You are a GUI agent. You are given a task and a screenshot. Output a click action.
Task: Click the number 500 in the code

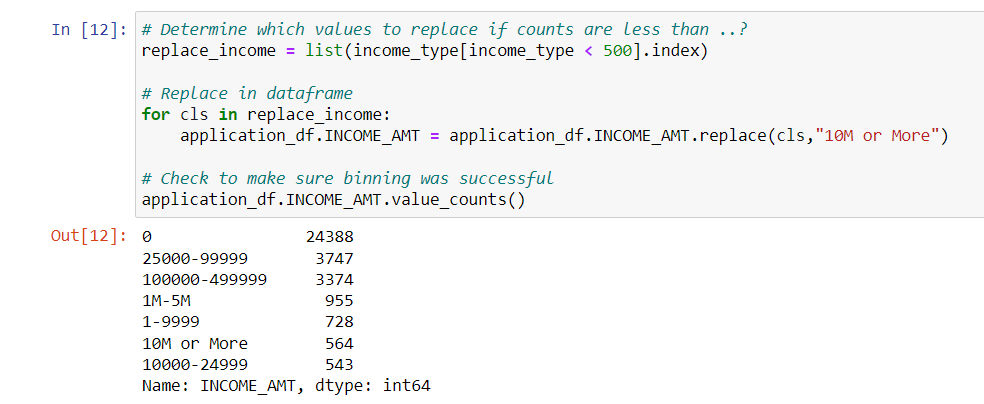(618, 51)
